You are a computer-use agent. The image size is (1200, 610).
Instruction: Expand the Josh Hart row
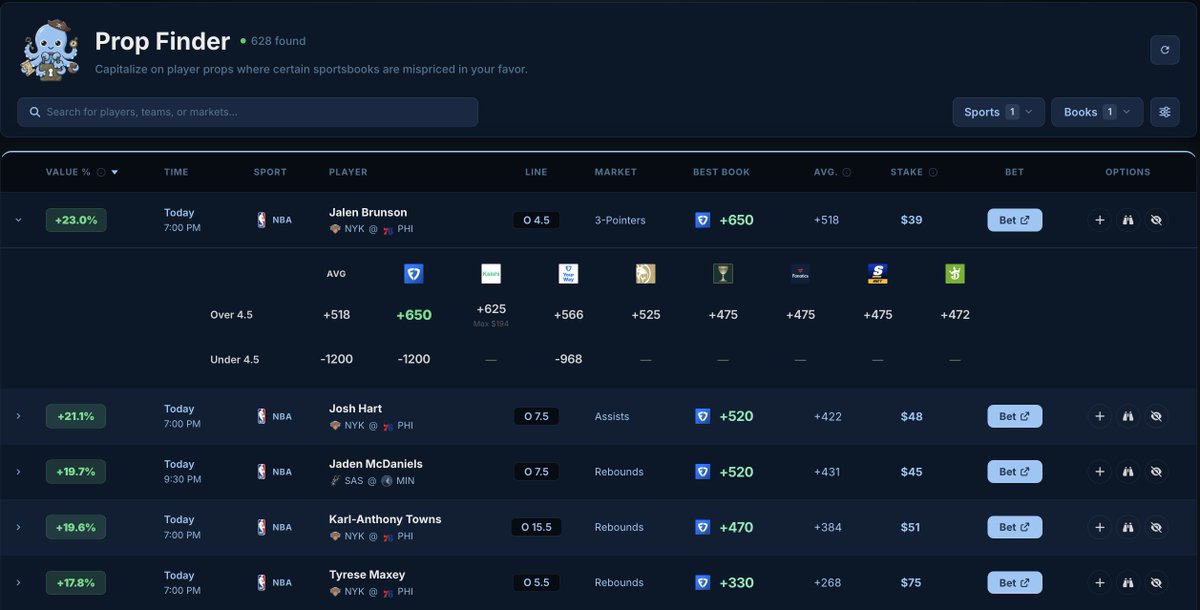click(18, 416)
